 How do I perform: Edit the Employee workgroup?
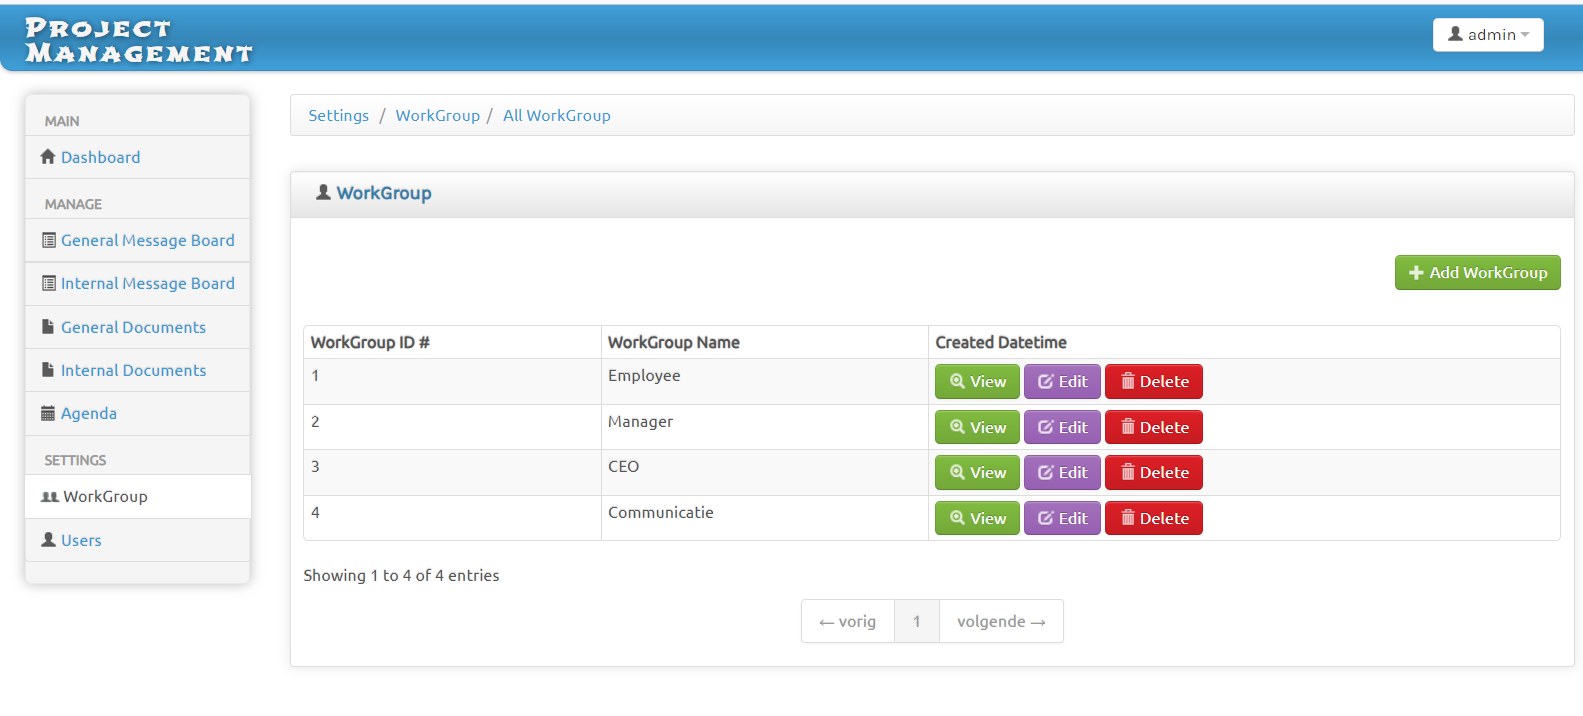click(x=1062, y=382)
